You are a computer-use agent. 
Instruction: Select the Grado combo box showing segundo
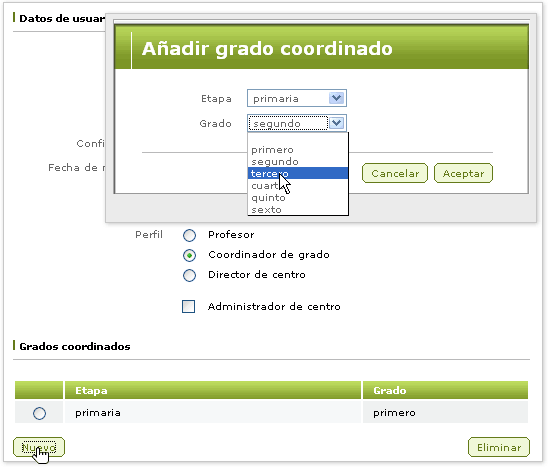[297, 123]
